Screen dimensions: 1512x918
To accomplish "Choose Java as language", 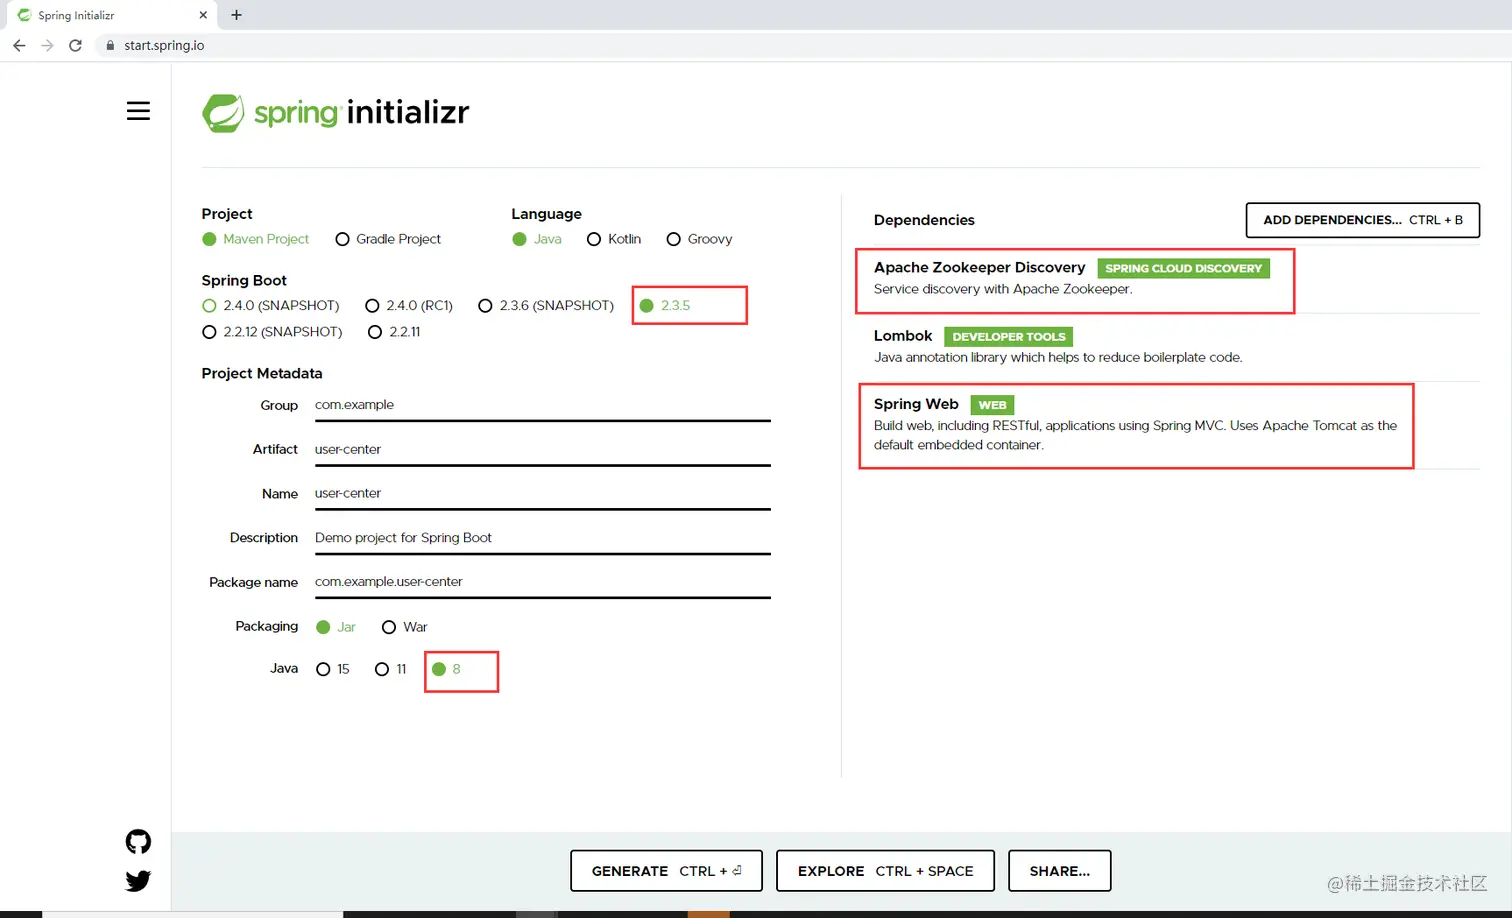I will tap(537, 239).
